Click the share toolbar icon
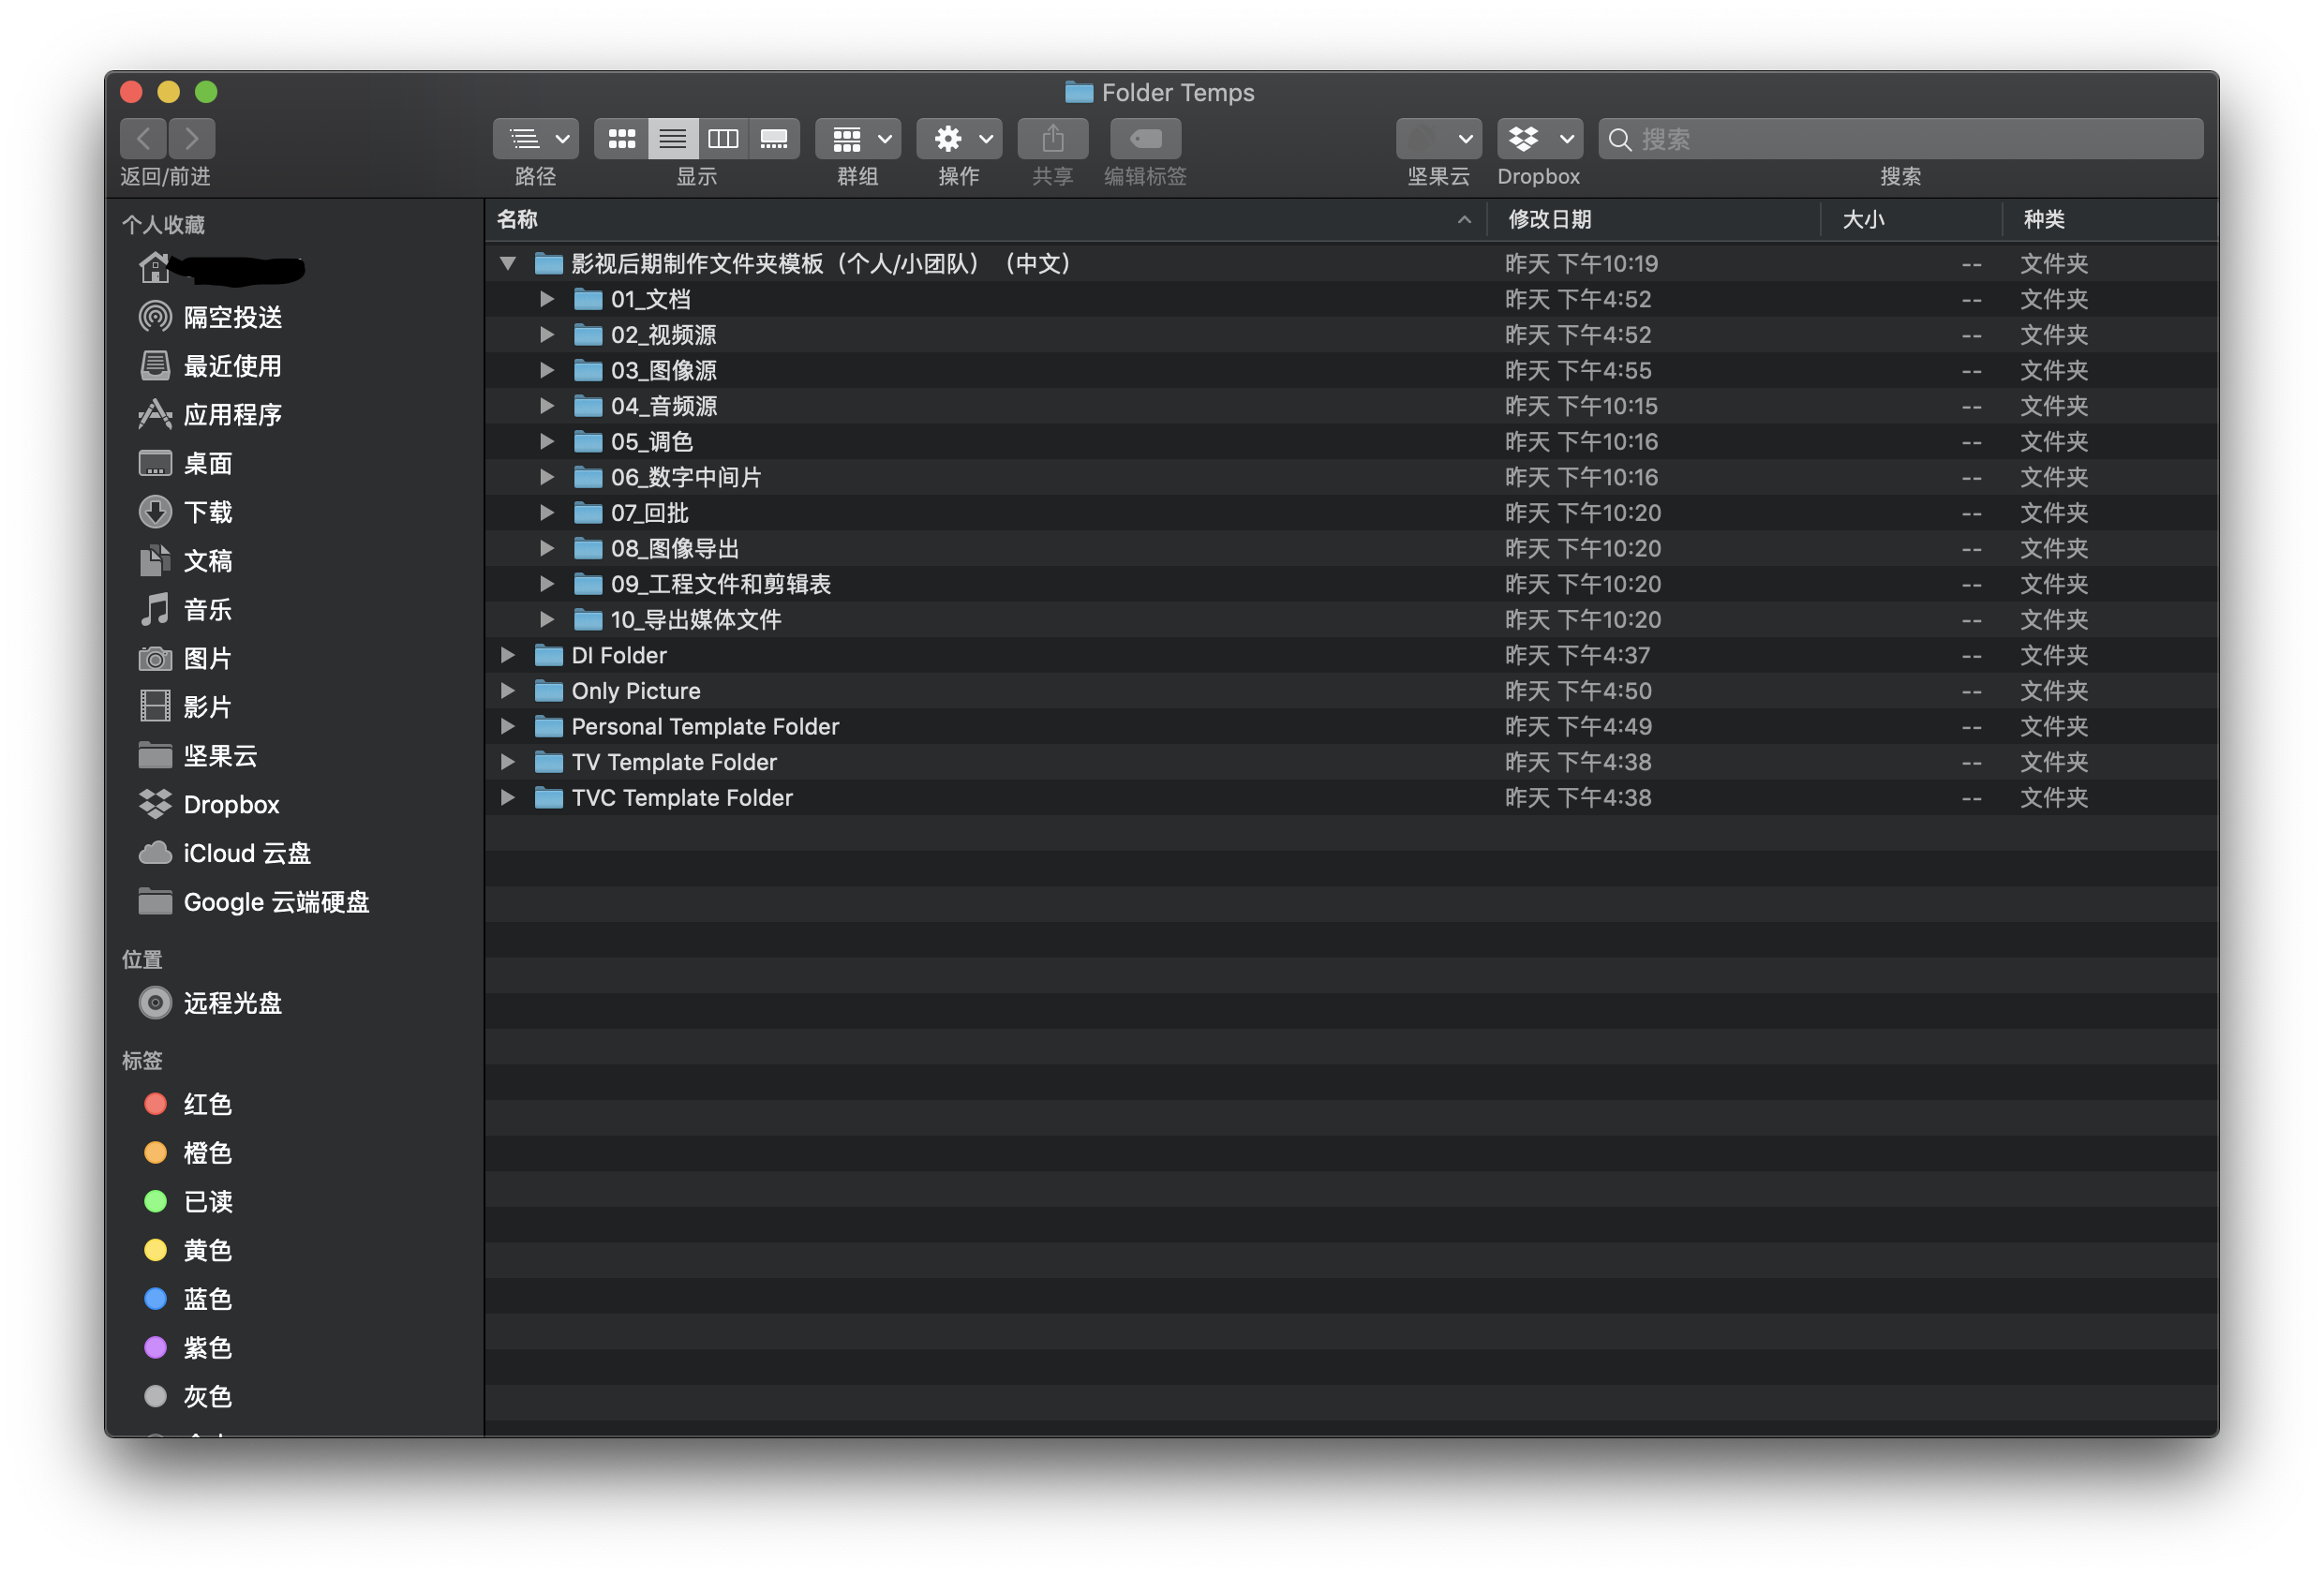Viewport: 2324px width, 1576px height. coord(1052,139)
